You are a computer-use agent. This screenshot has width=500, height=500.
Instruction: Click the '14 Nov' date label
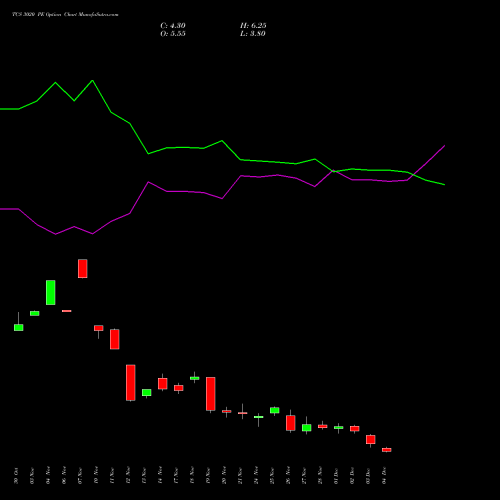click(160, 476)
